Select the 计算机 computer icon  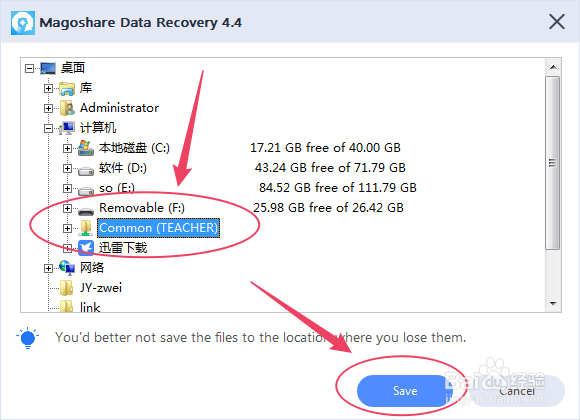click(67, 128)
